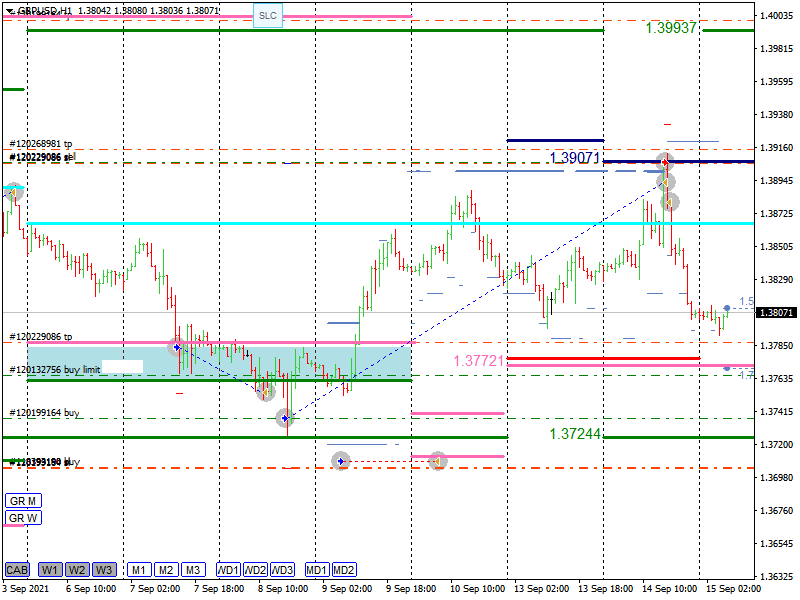Click the orange marker right of the bottom dashed connector
This screenshot has height=600, width=800.
click(x=438, y=461)
